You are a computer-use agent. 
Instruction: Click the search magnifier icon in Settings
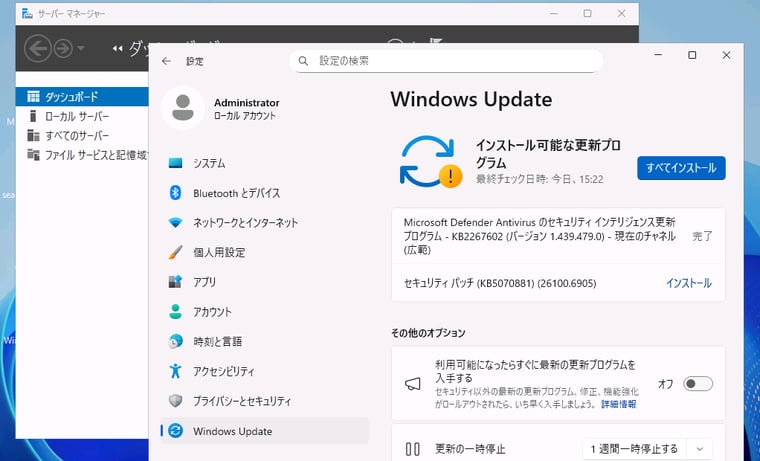[303, 61]
